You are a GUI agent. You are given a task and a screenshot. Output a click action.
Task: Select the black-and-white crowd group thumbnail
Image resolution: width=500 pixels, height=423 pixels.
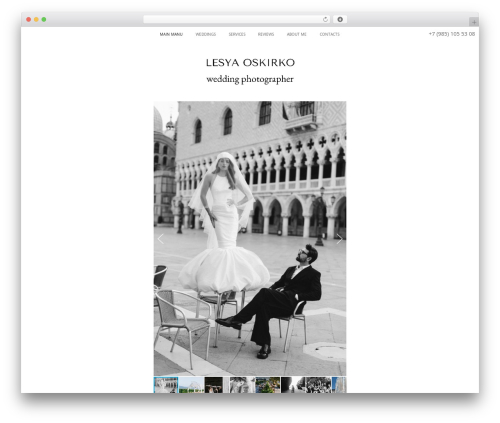(319, 385)
